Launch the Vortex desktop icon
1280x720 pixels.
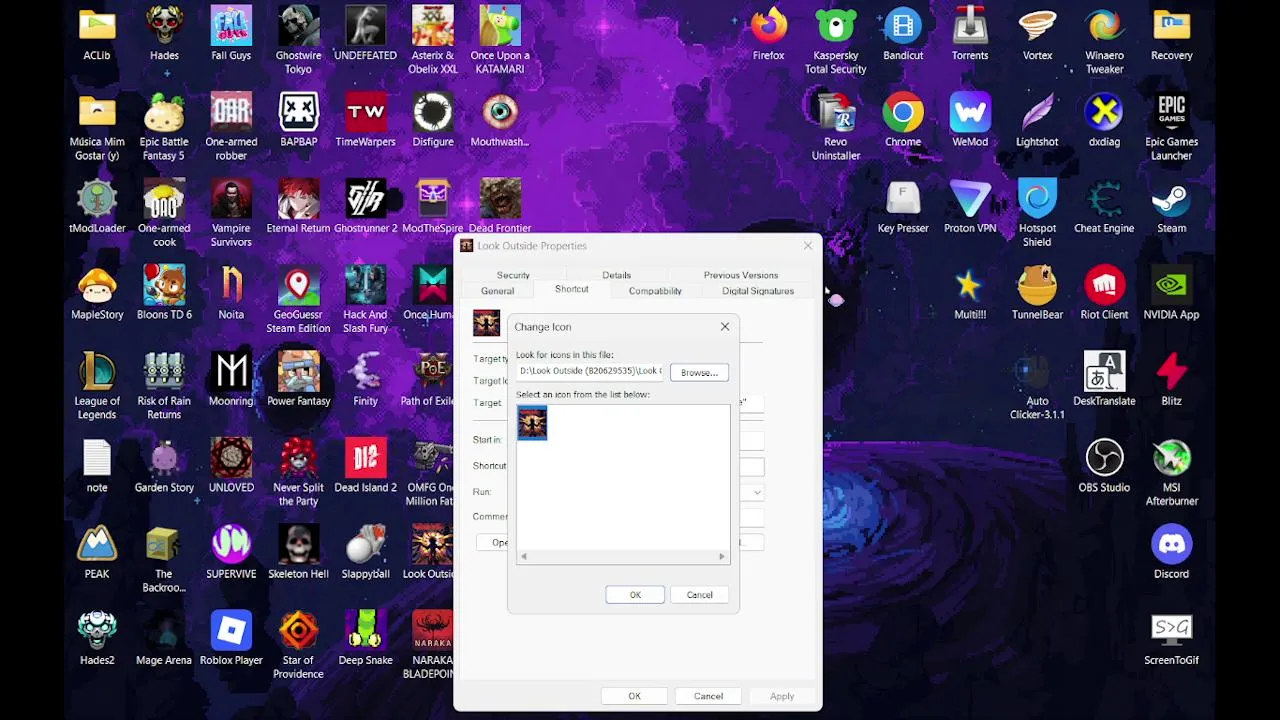click(x=1037, y=34)
